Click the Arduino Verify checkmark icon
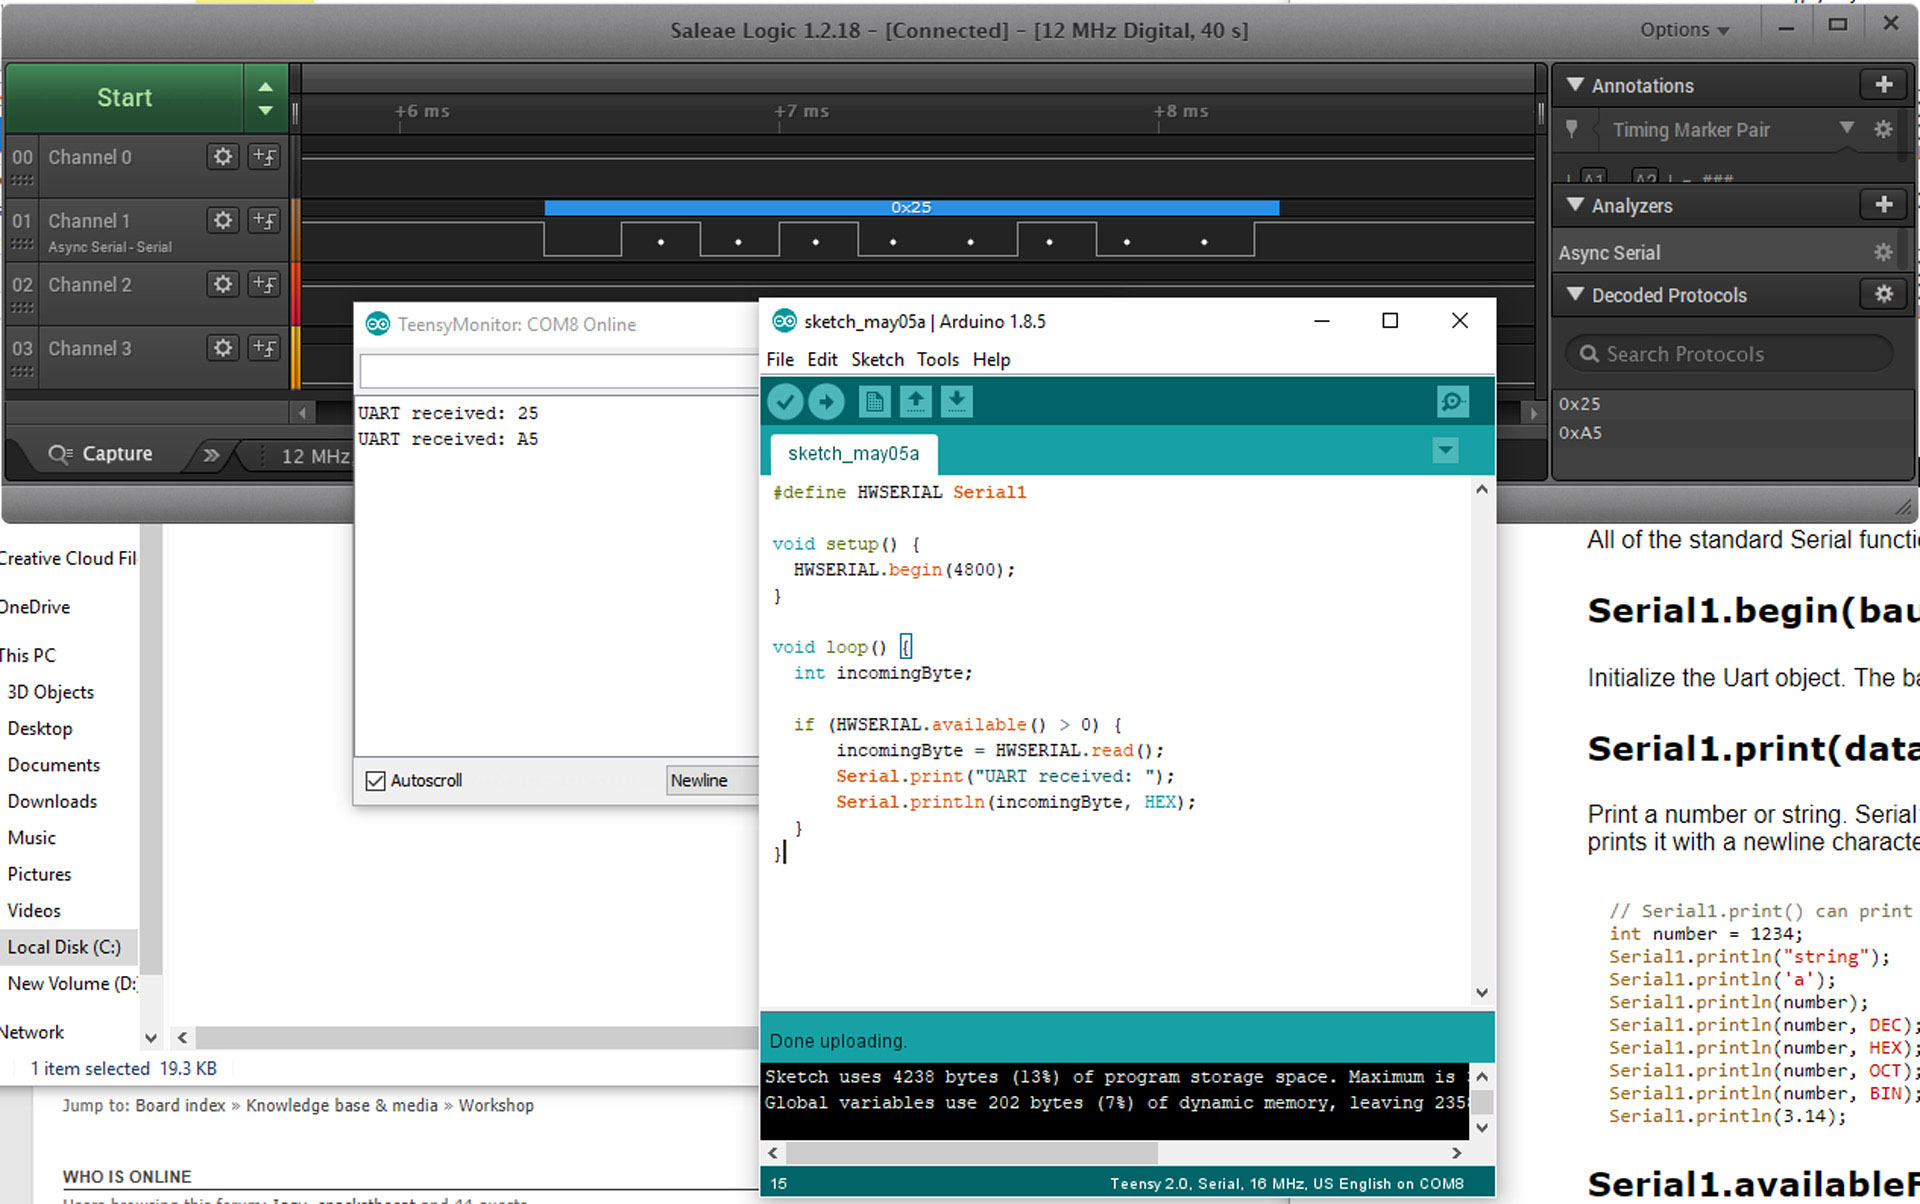Screen dimensions: 1920x1204 click(786, 402)
